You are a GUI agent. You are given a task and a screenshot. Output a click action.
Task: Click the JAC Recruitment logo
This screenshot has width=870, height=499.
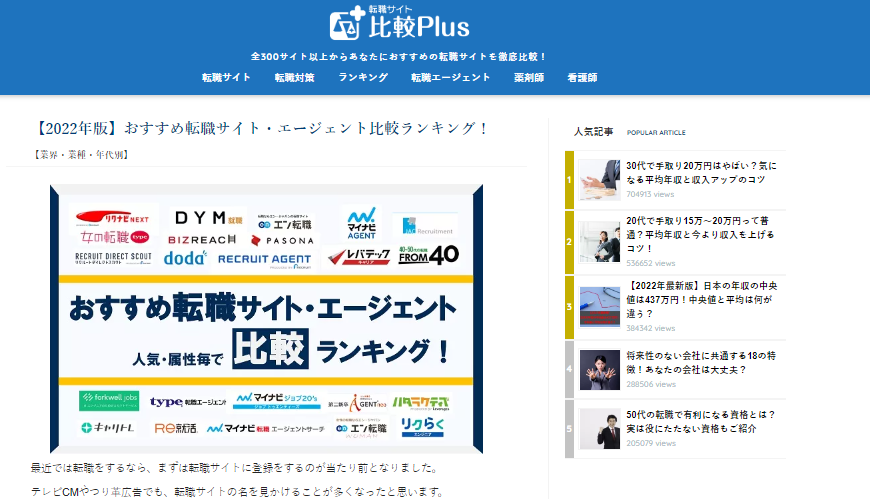[x=427, y=226]
